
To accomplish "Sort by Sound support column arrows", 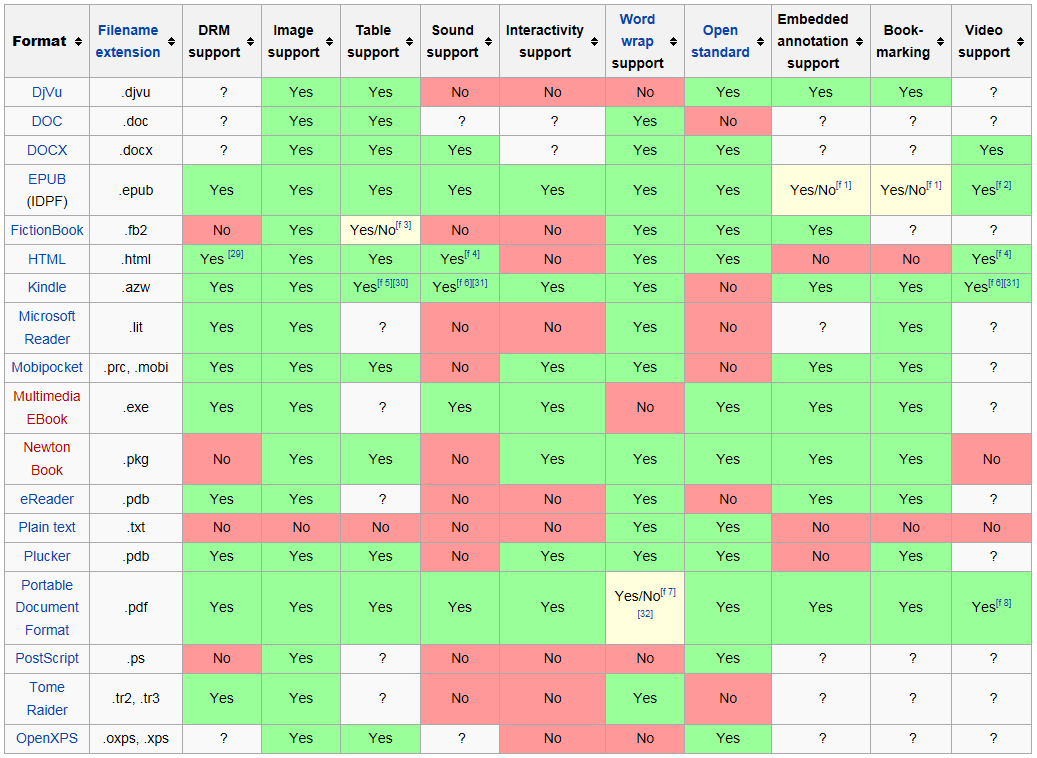I will (488, 41).
